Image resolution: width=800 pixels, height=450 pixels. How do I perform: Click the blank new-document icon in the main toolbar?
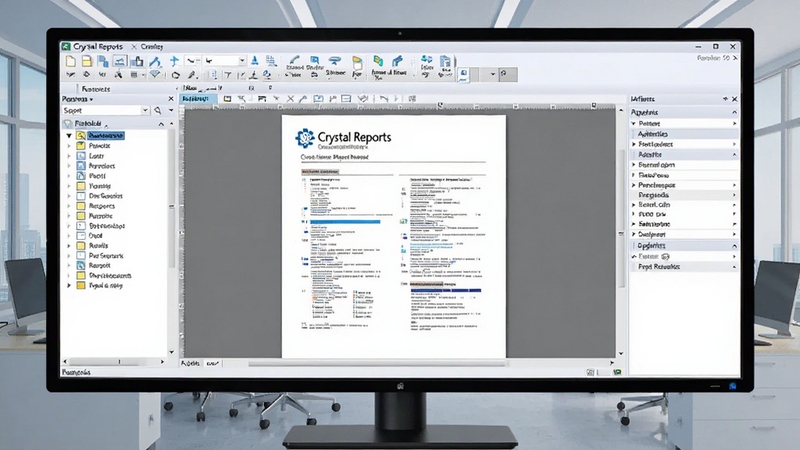click(x=70, y=61)
